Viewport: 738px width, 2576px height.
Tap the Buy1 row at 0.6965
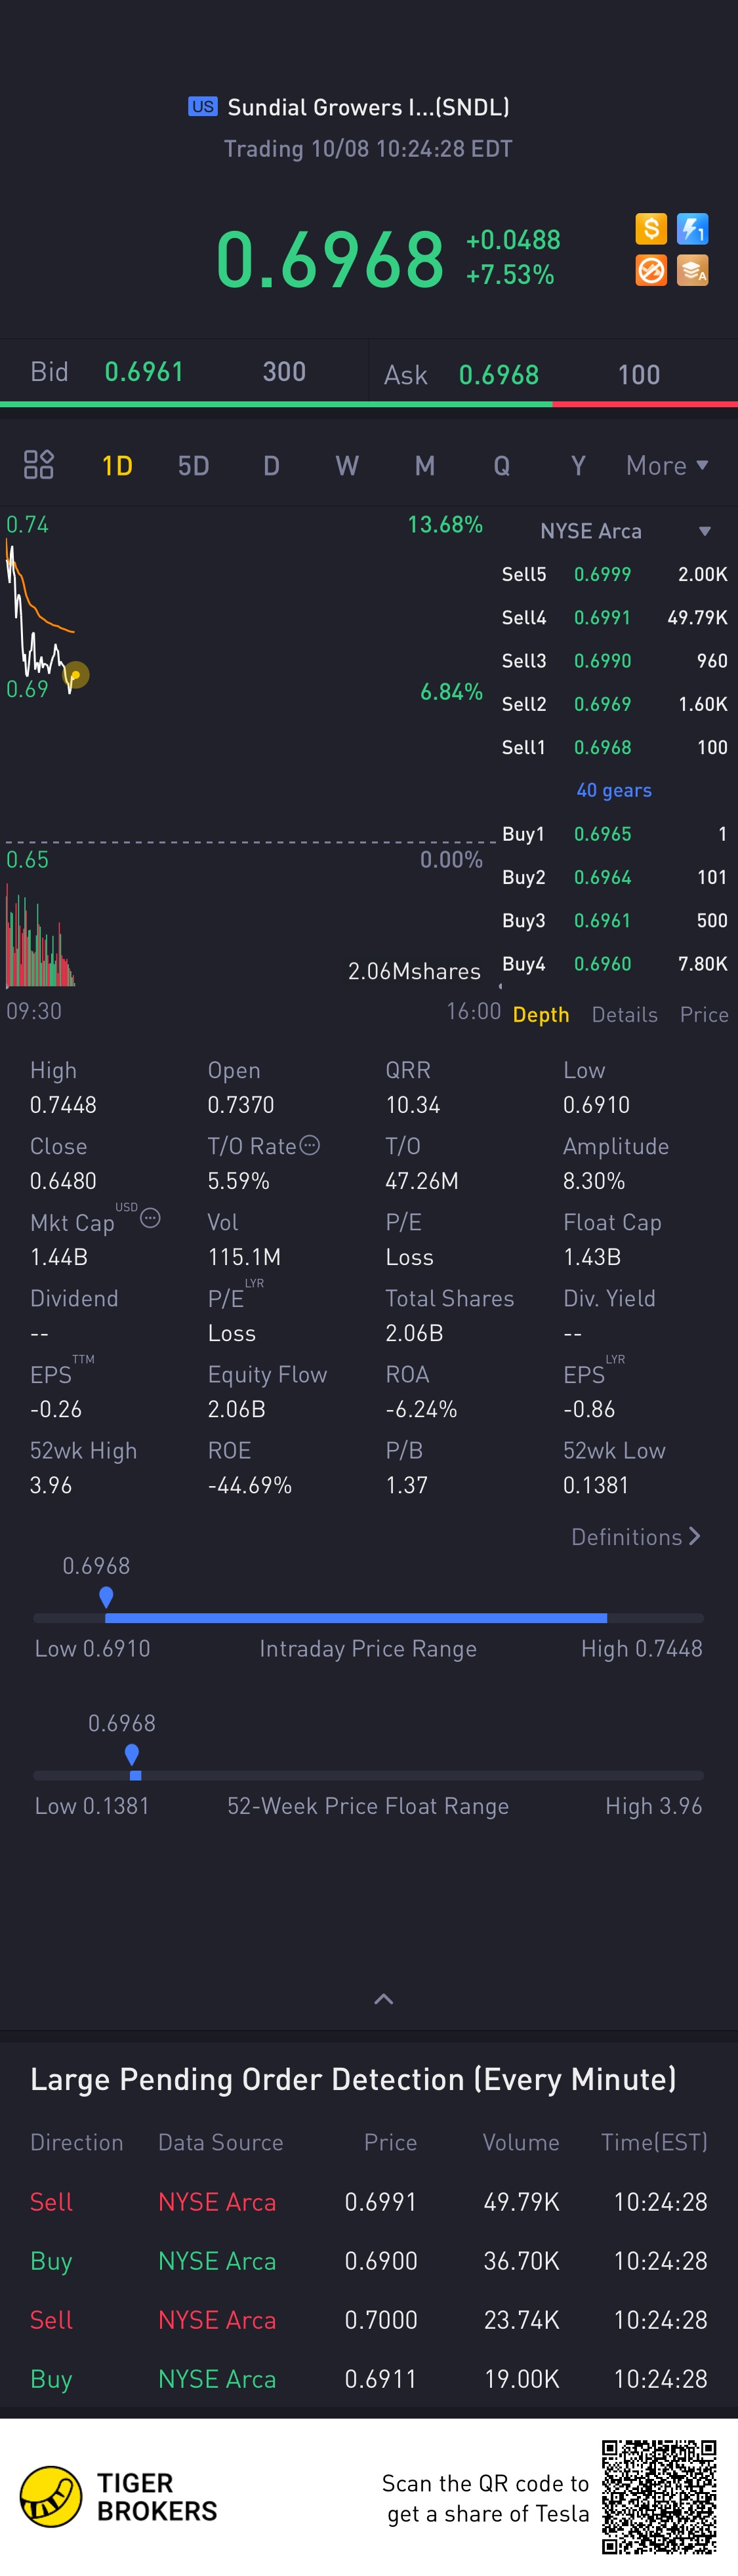point(614,834)
